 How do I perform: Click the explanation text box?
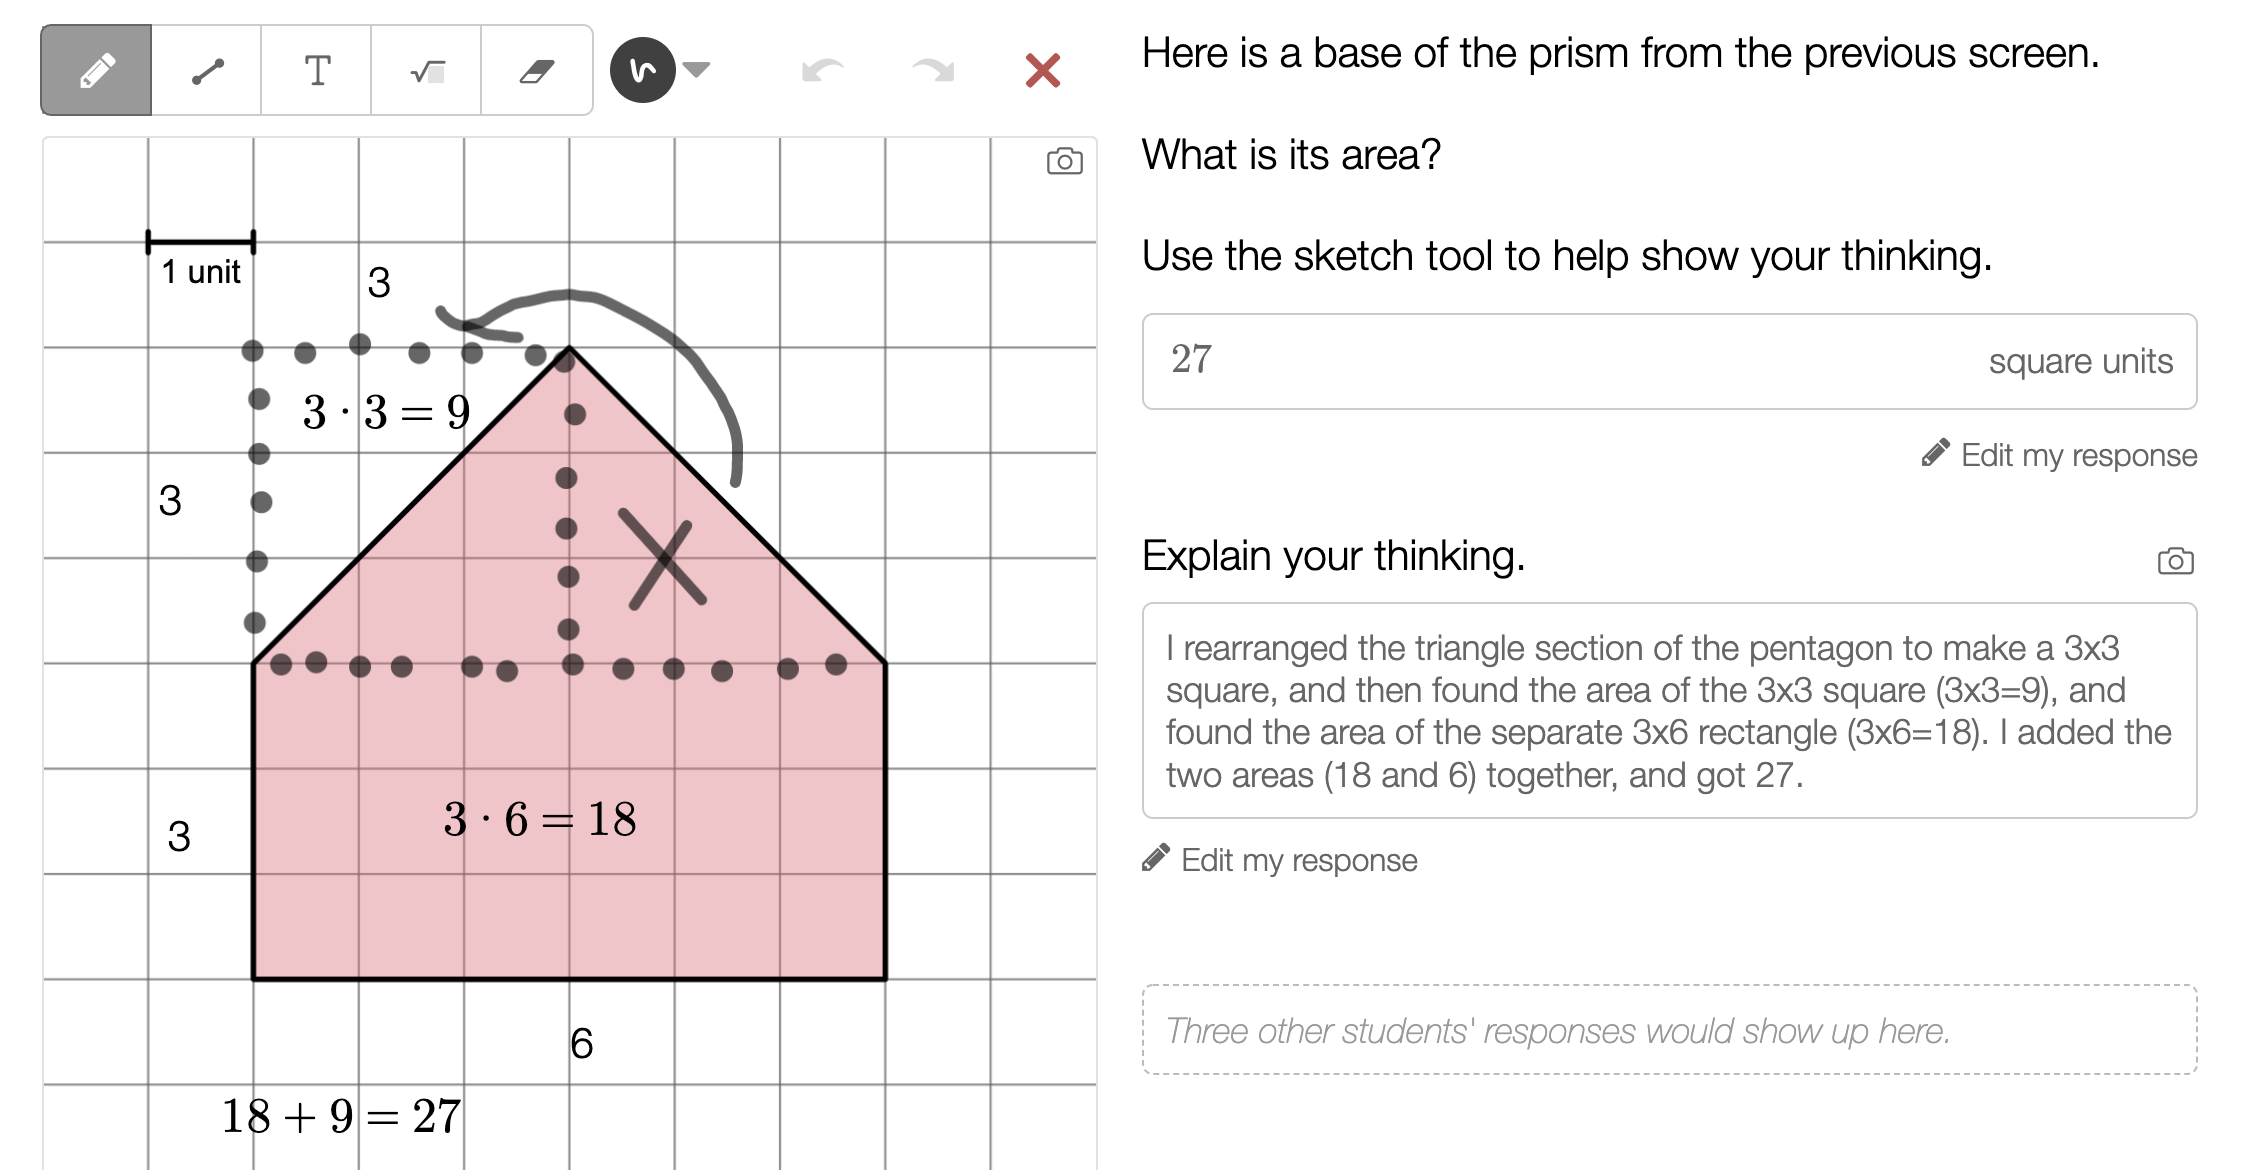coord(1668,710)
